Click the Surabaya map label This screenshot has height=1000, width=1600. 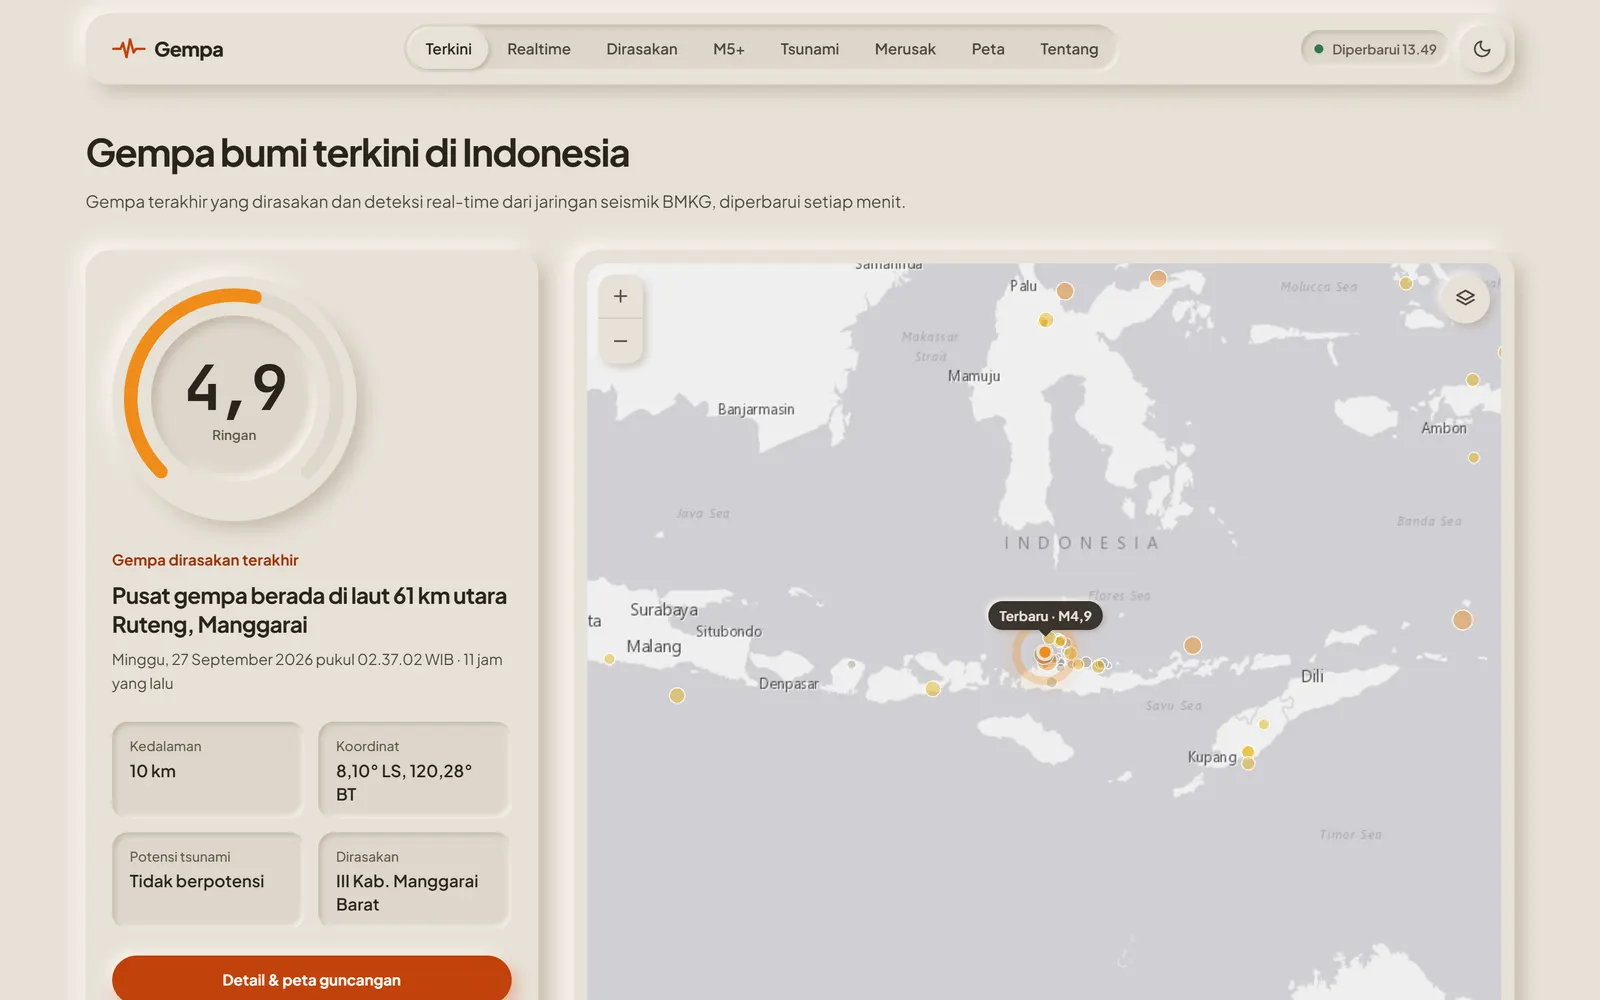(664, 610)
